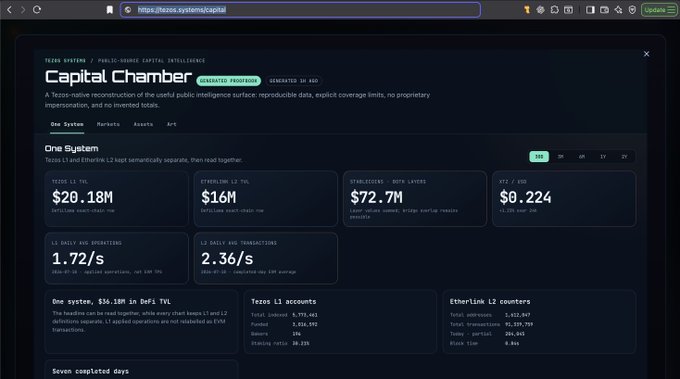
Task: Go forward using the browser forward arrow
Action: click(23, 10)
